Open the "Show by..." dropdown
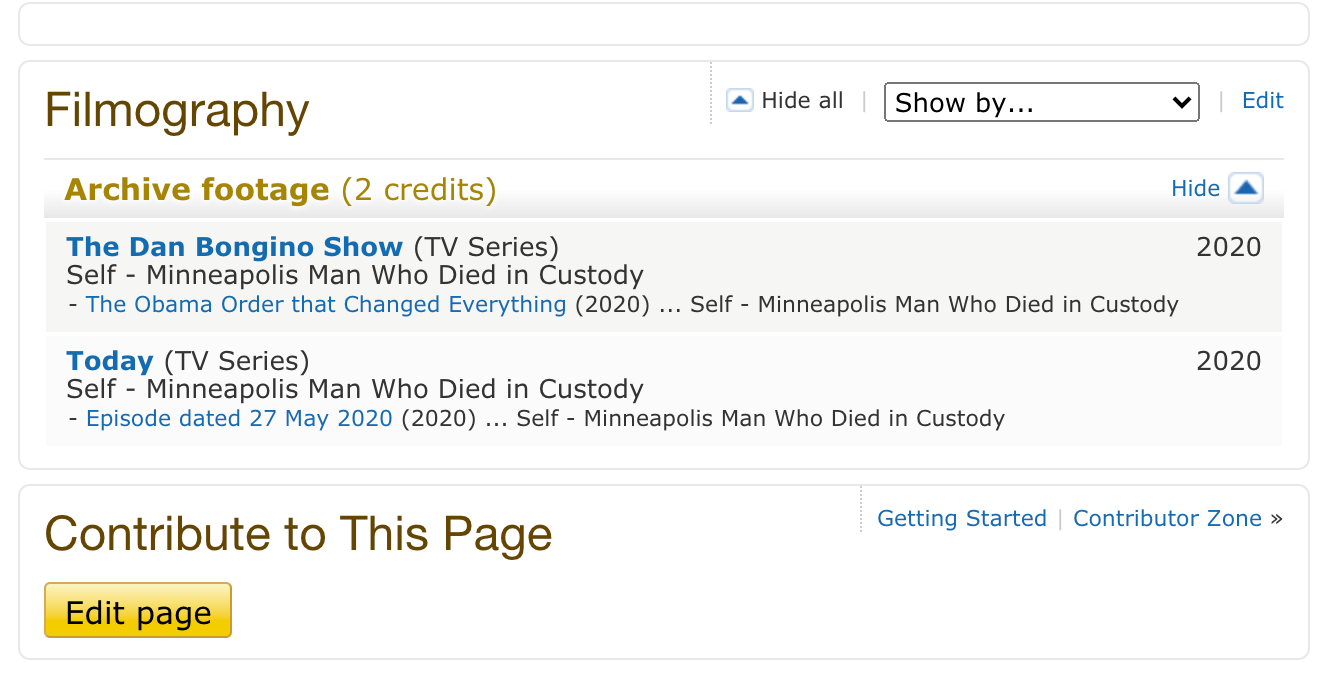This screenshot has width=1332, height=690. click(1041, 102)
